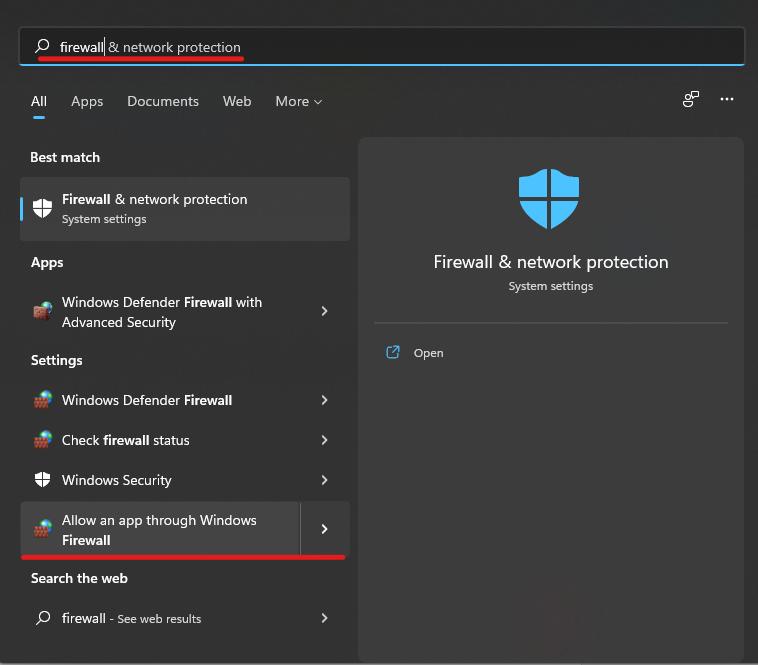
Task: Click the large blue shield icon in preview pane
Action: tap(549, 199)
